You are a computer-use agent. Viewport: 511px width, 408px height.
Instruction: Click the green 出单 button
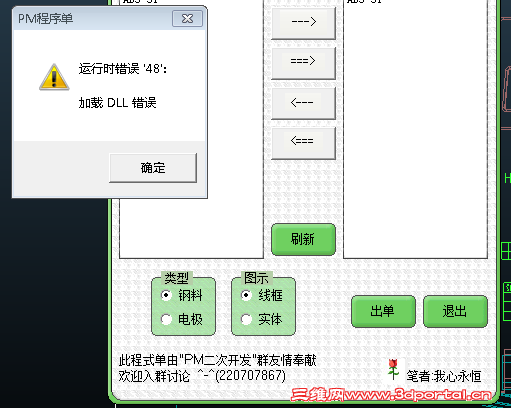click(x=383, y=311)
